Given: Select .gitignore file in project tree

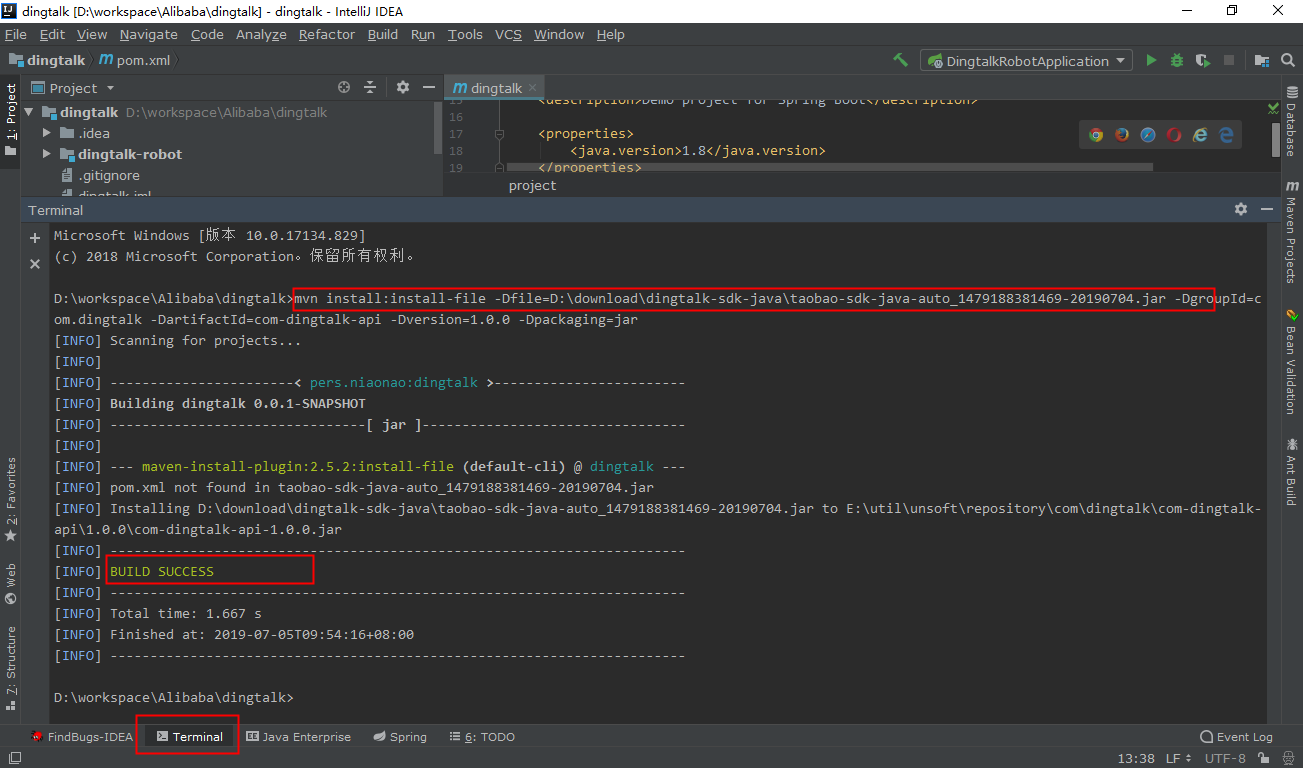Looking at the screenshot, I should pyautogui.click(x=99, y=175).
